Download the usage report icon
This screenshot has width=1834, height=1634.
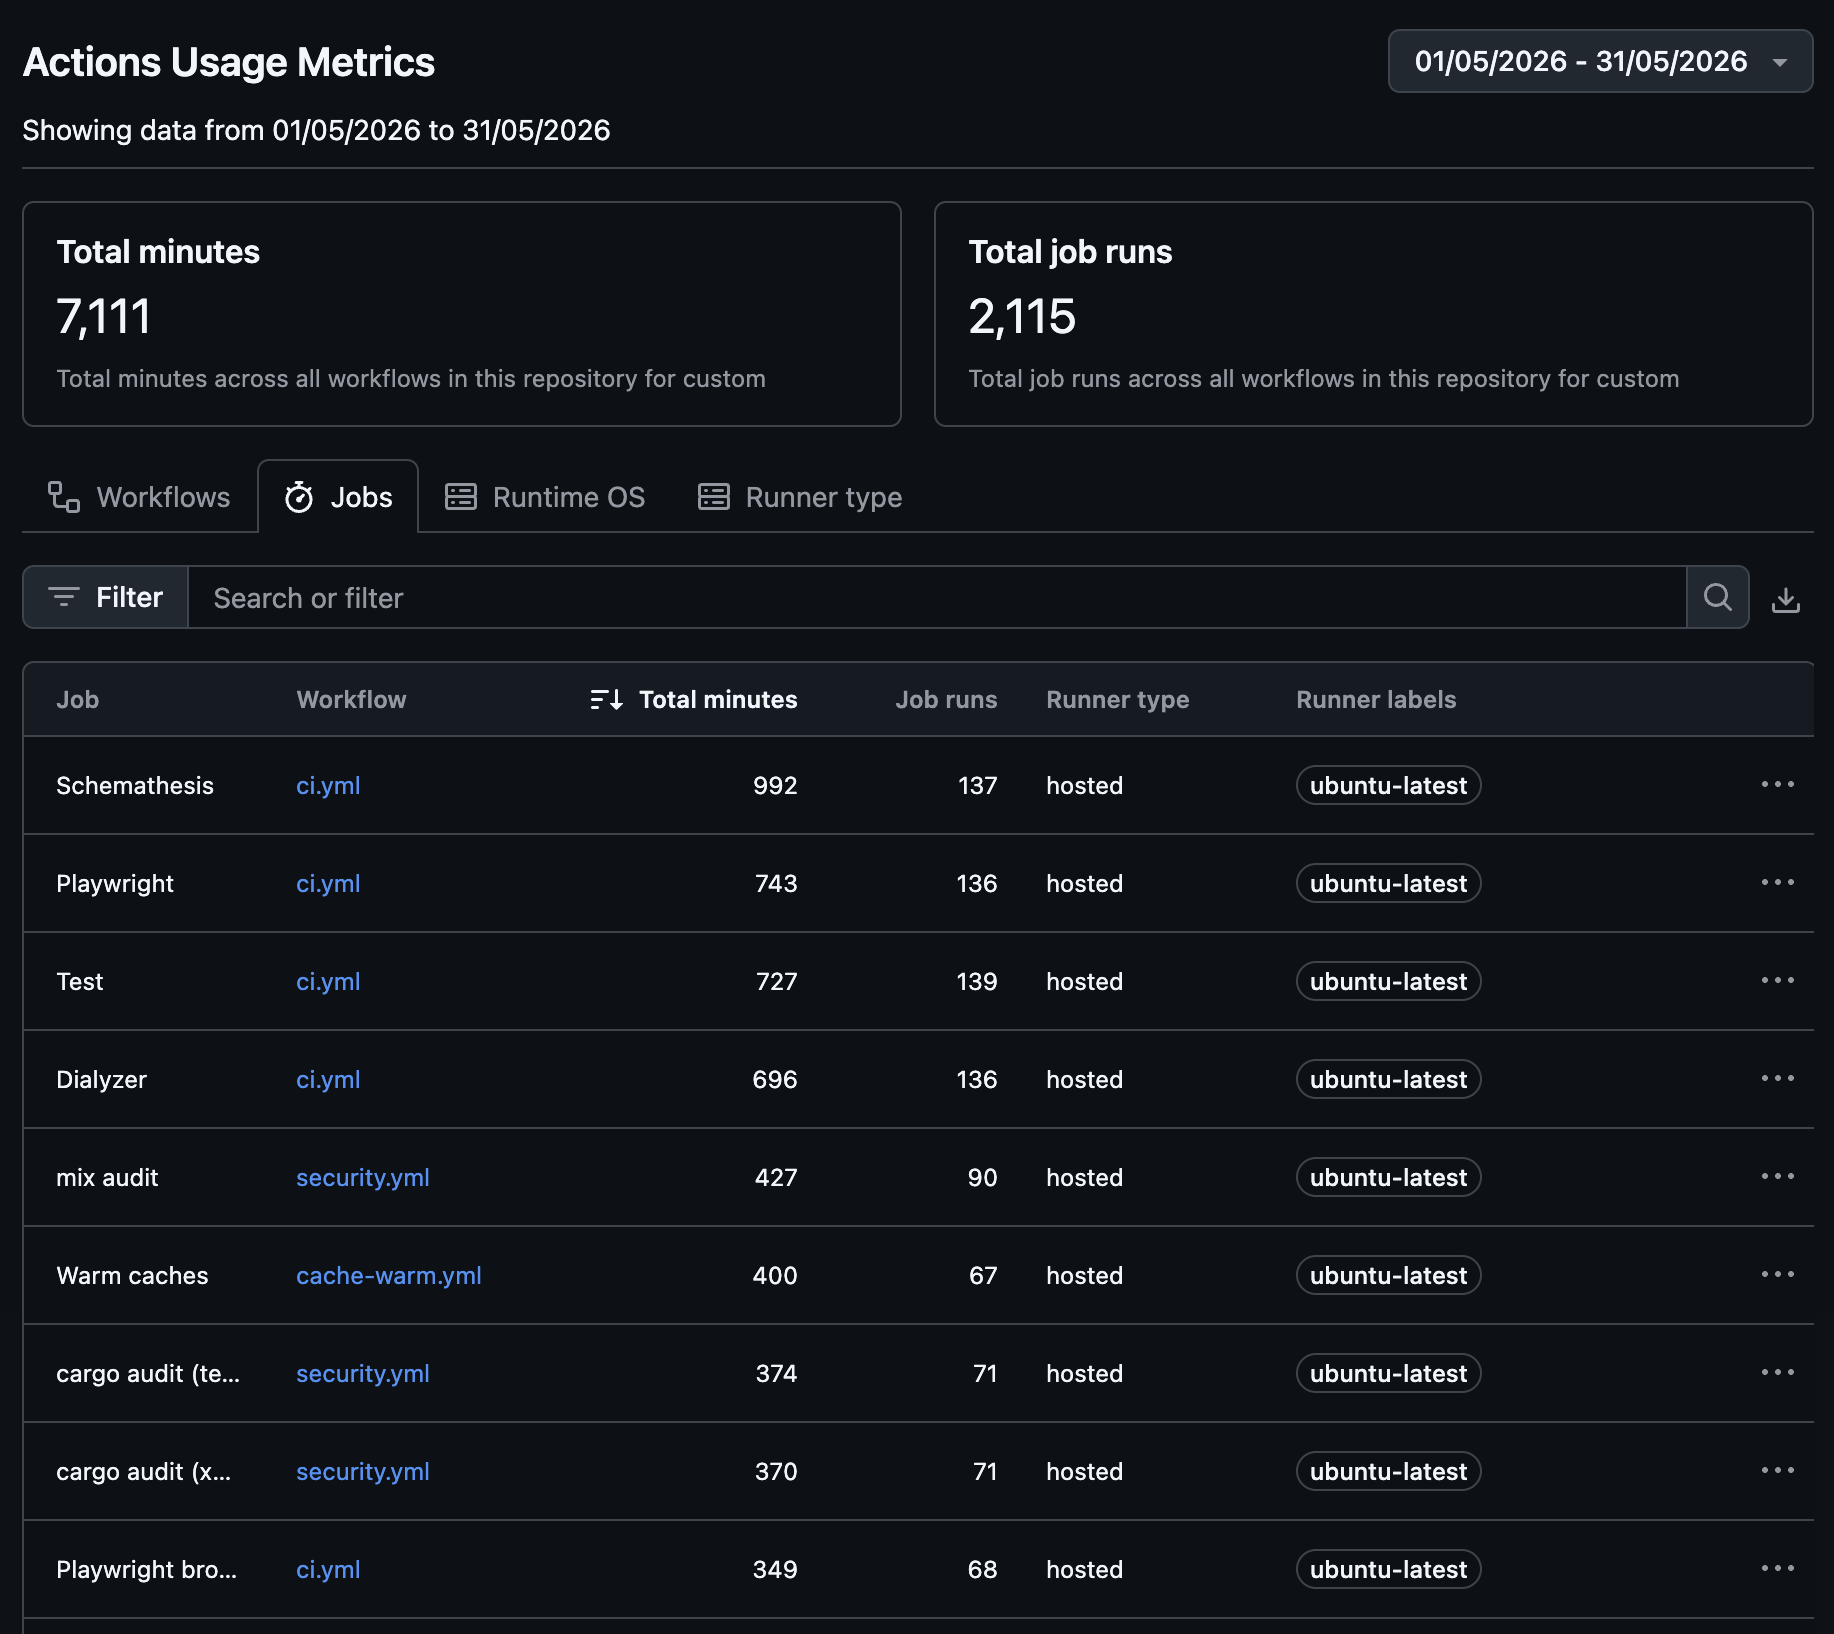pos(1785,599)
